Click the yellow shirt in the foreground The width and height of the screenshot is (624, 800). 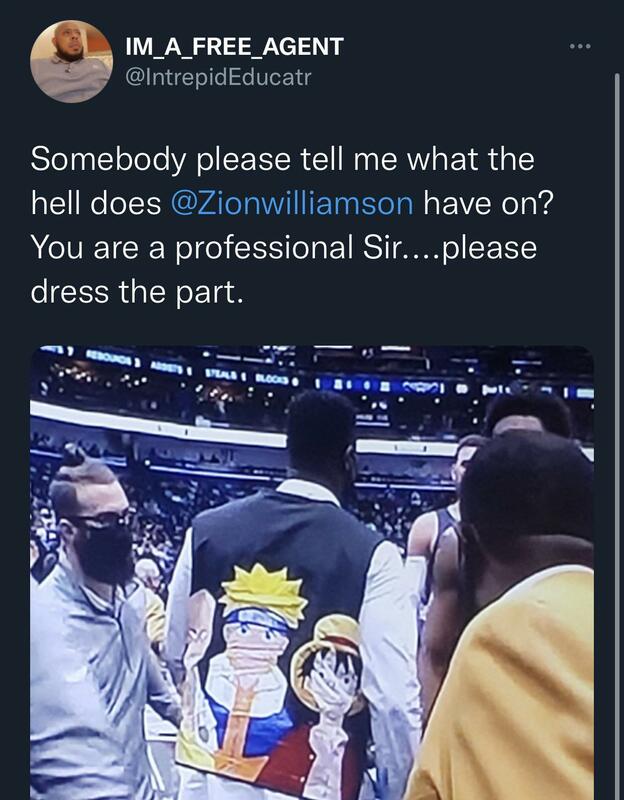point(520,700)
